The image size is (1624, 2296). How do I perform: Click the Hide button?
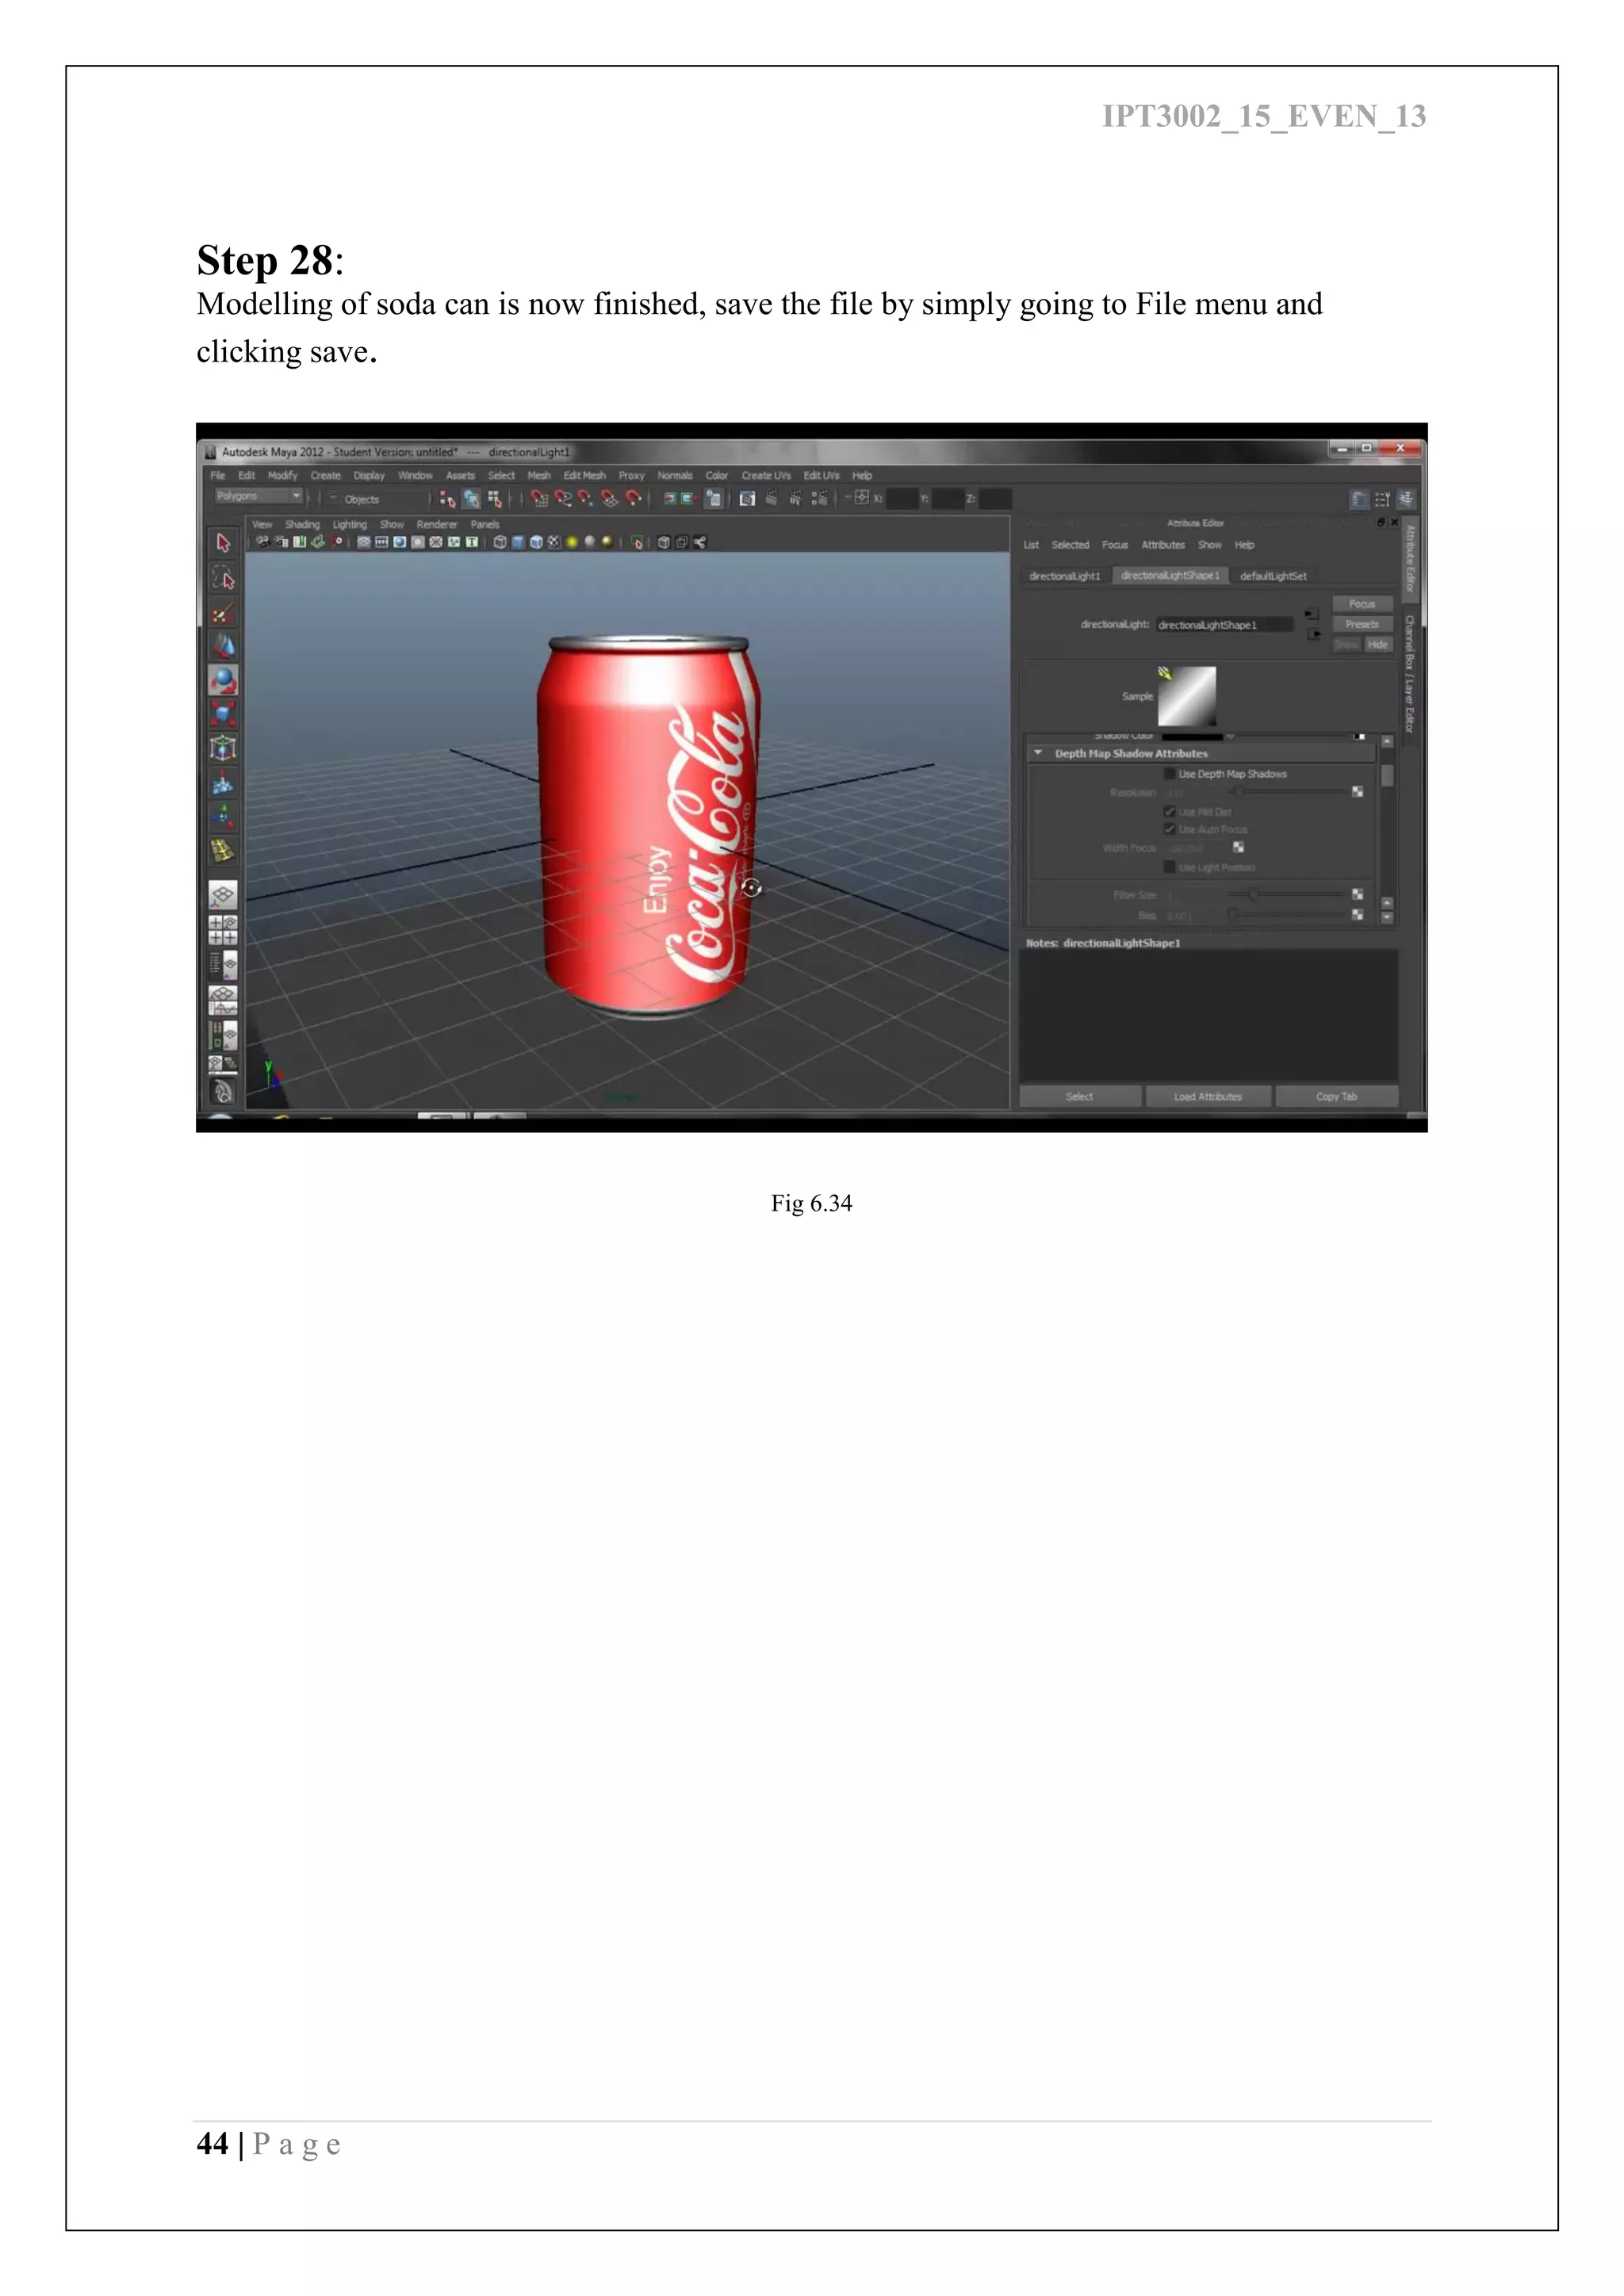(x=1378, y=645)
